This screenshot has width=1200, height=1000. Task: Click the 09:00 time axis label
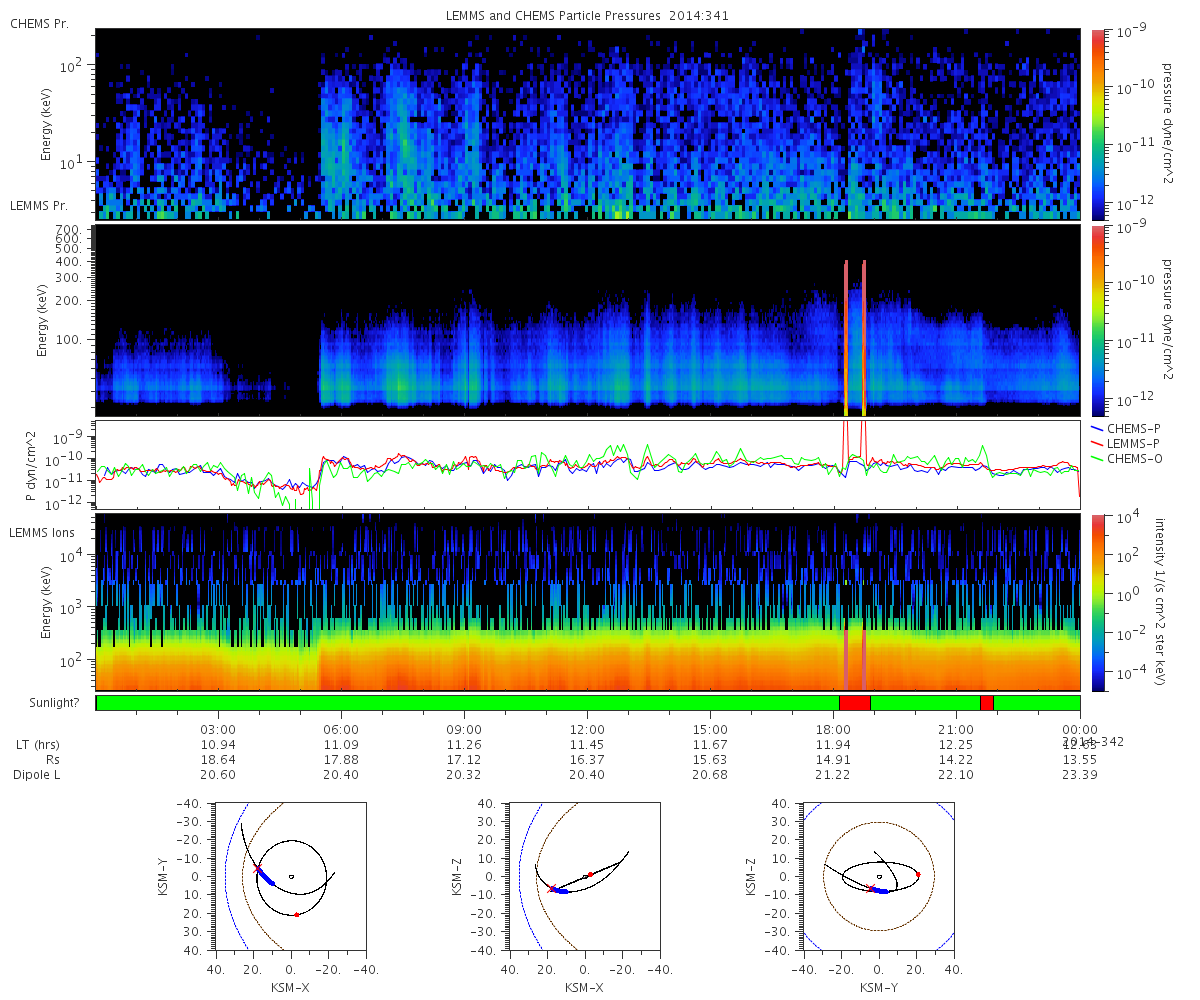coord(464,729)
